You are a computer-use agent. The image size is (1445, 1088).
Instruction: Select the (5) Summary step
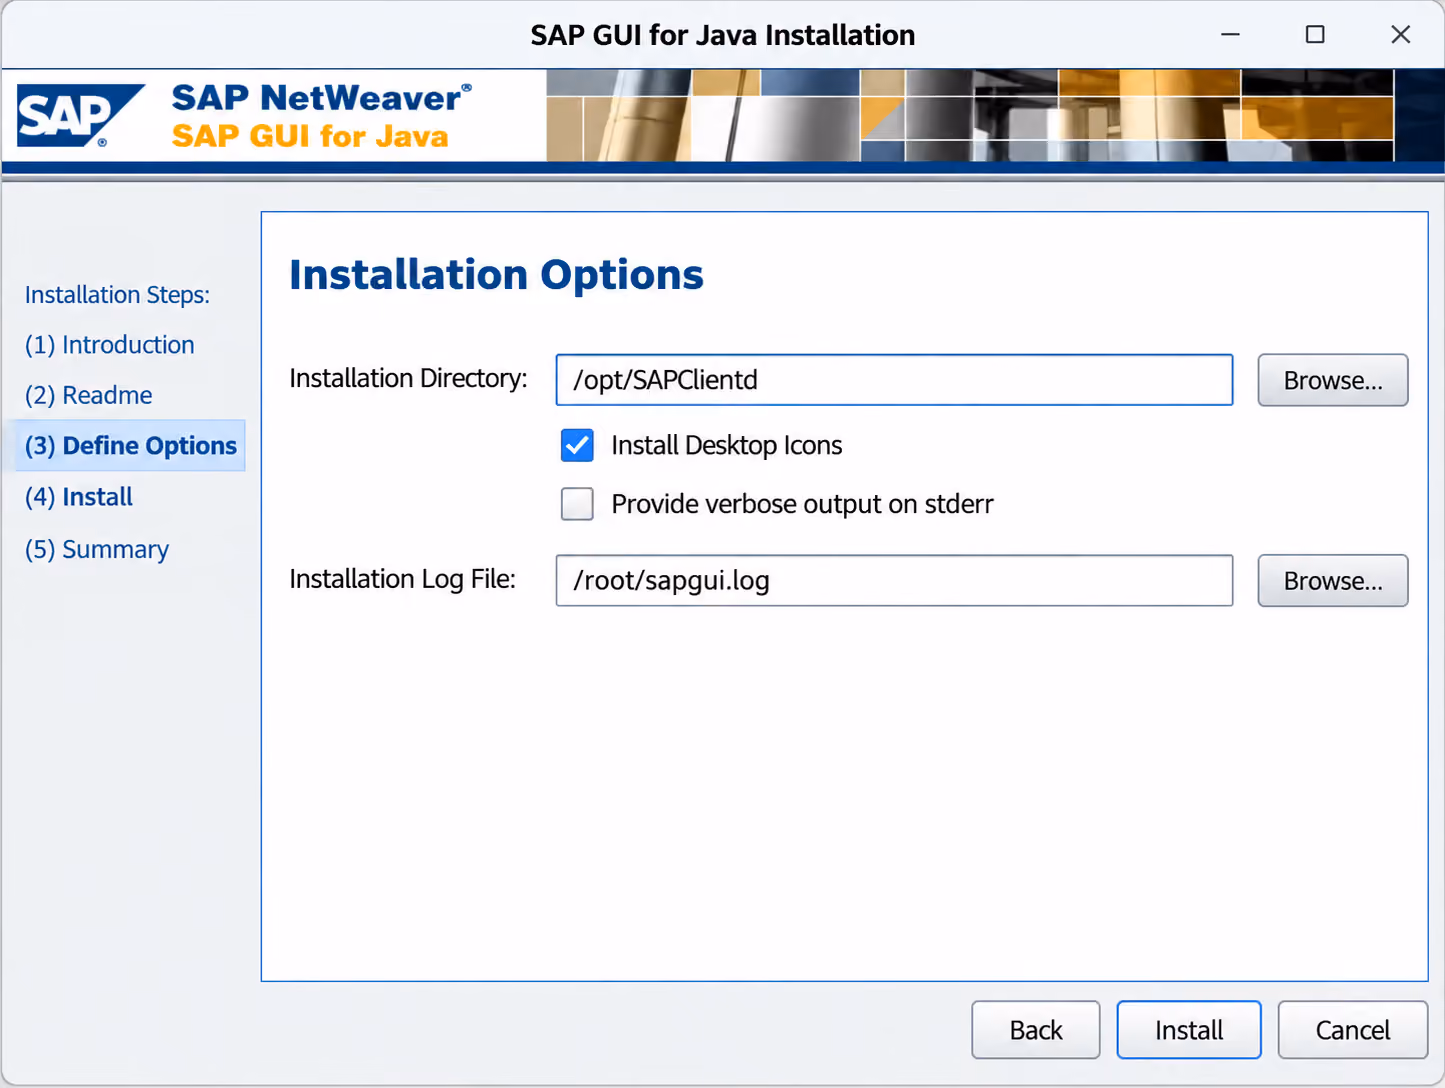pyautogui.click(x=97, y=549)
